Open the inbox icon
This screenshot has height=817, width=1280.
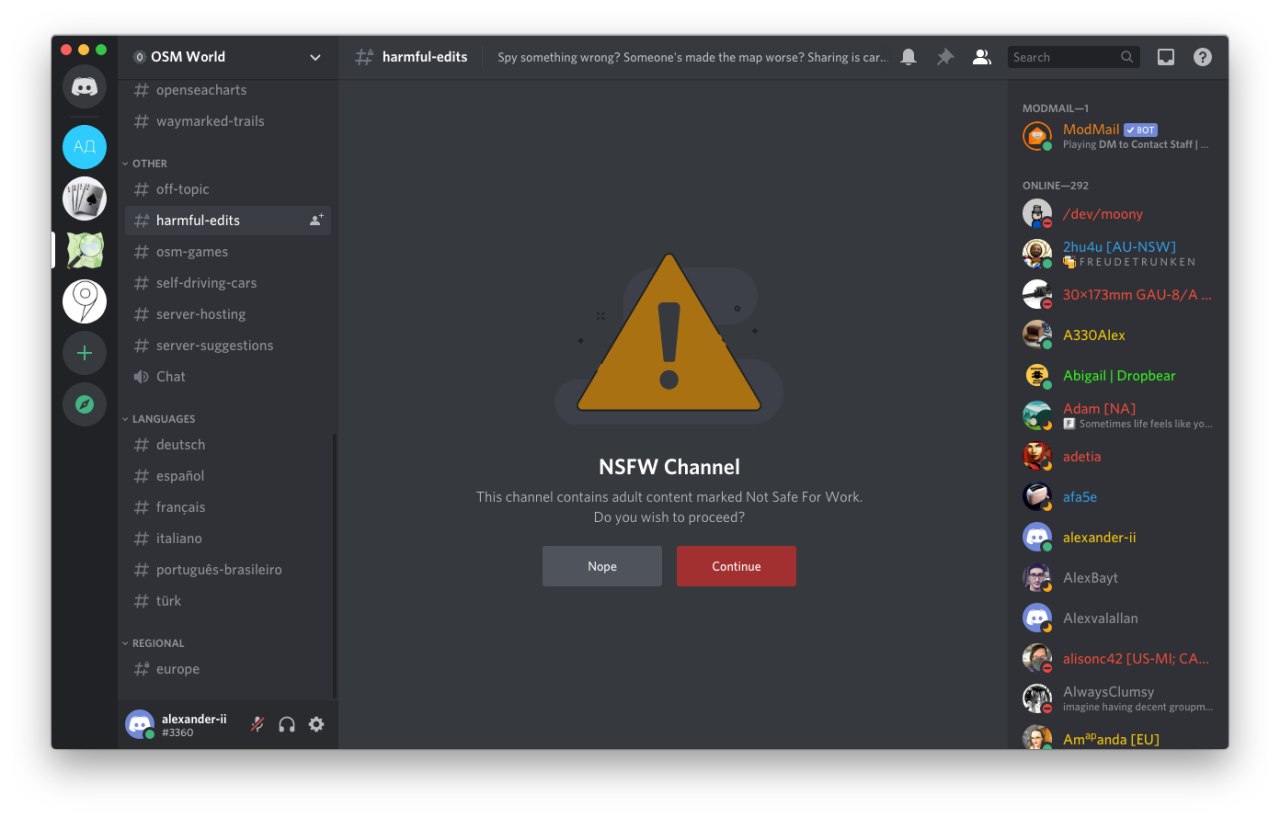[1166, 57]
